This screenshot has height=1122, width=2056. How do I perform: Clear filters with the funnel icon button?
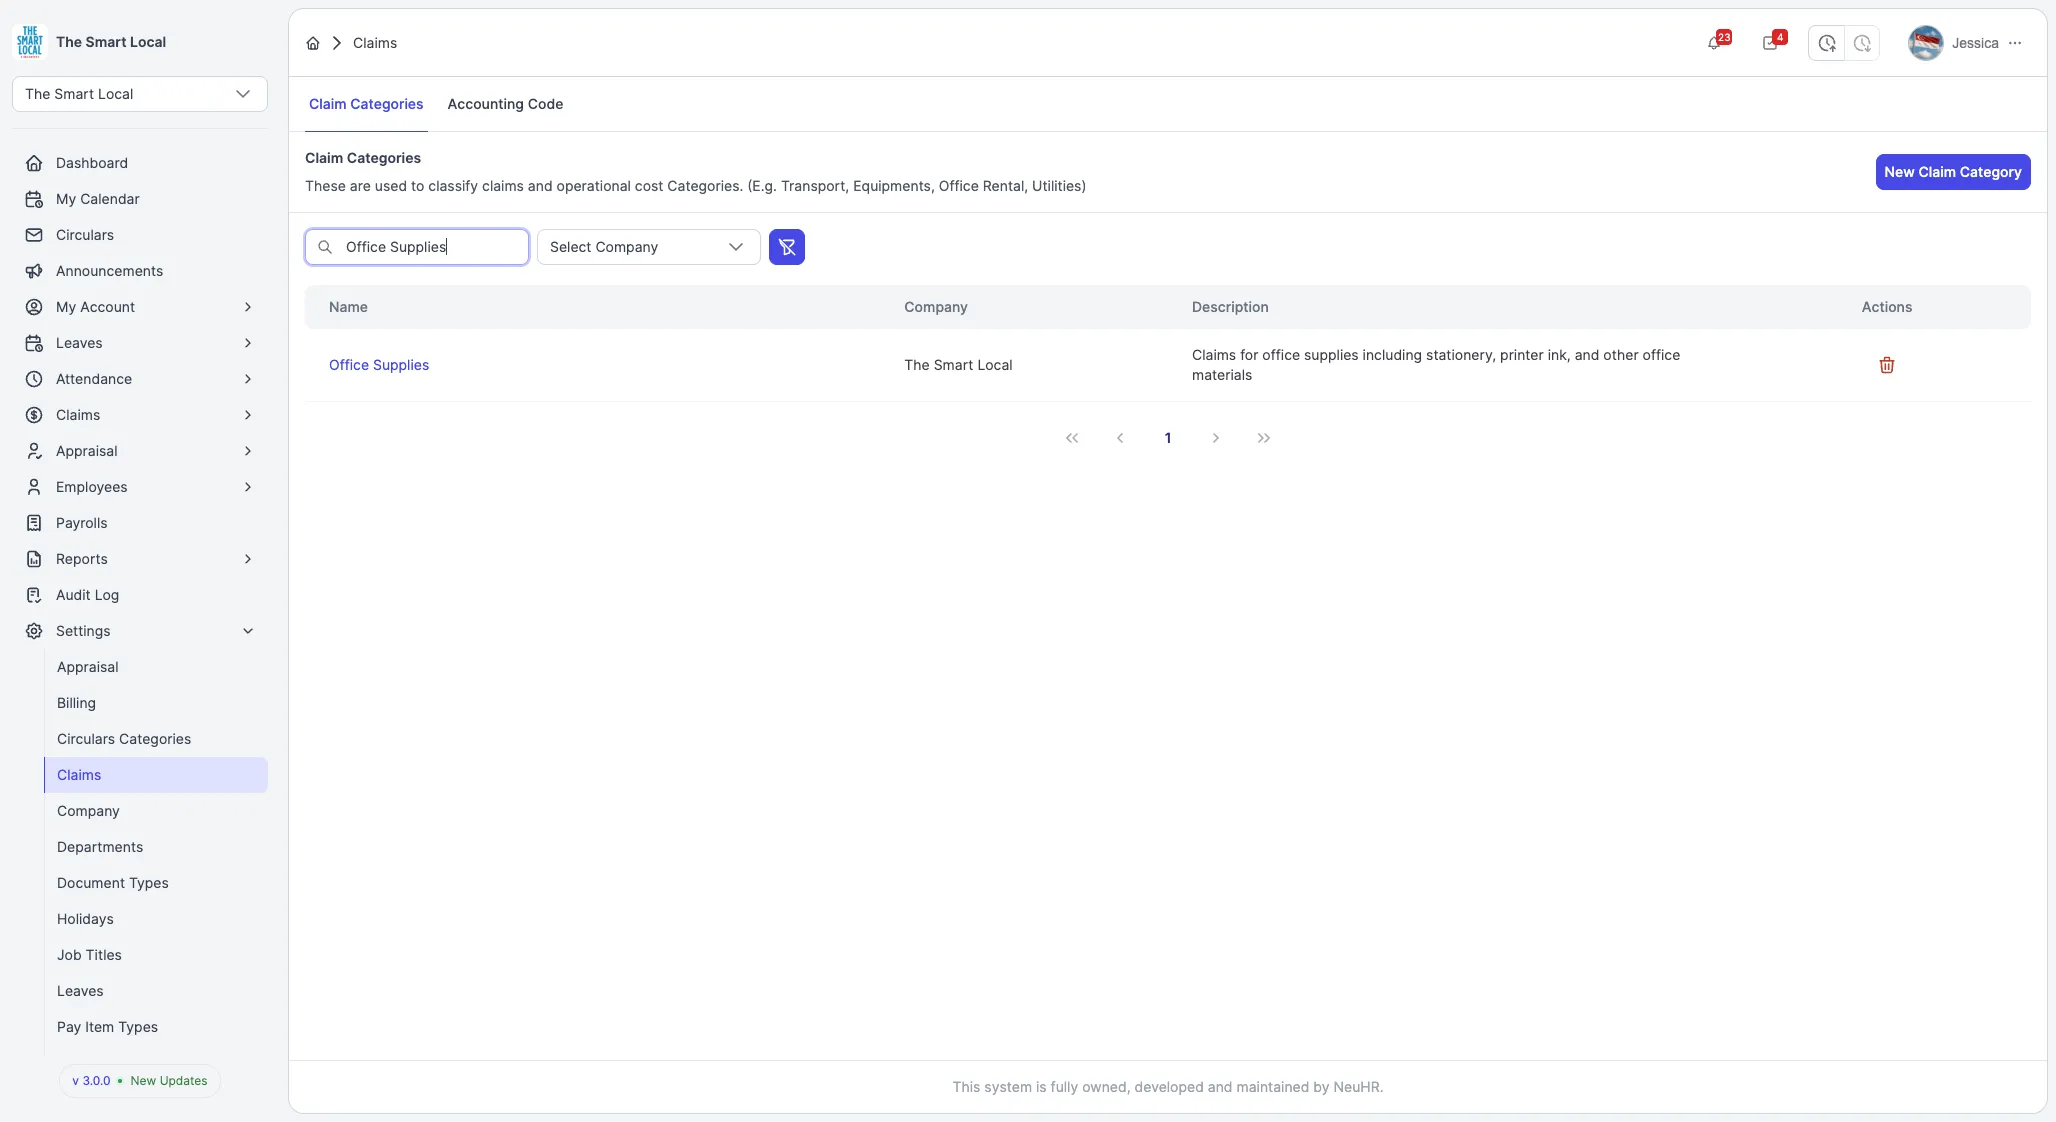[787, 247]
